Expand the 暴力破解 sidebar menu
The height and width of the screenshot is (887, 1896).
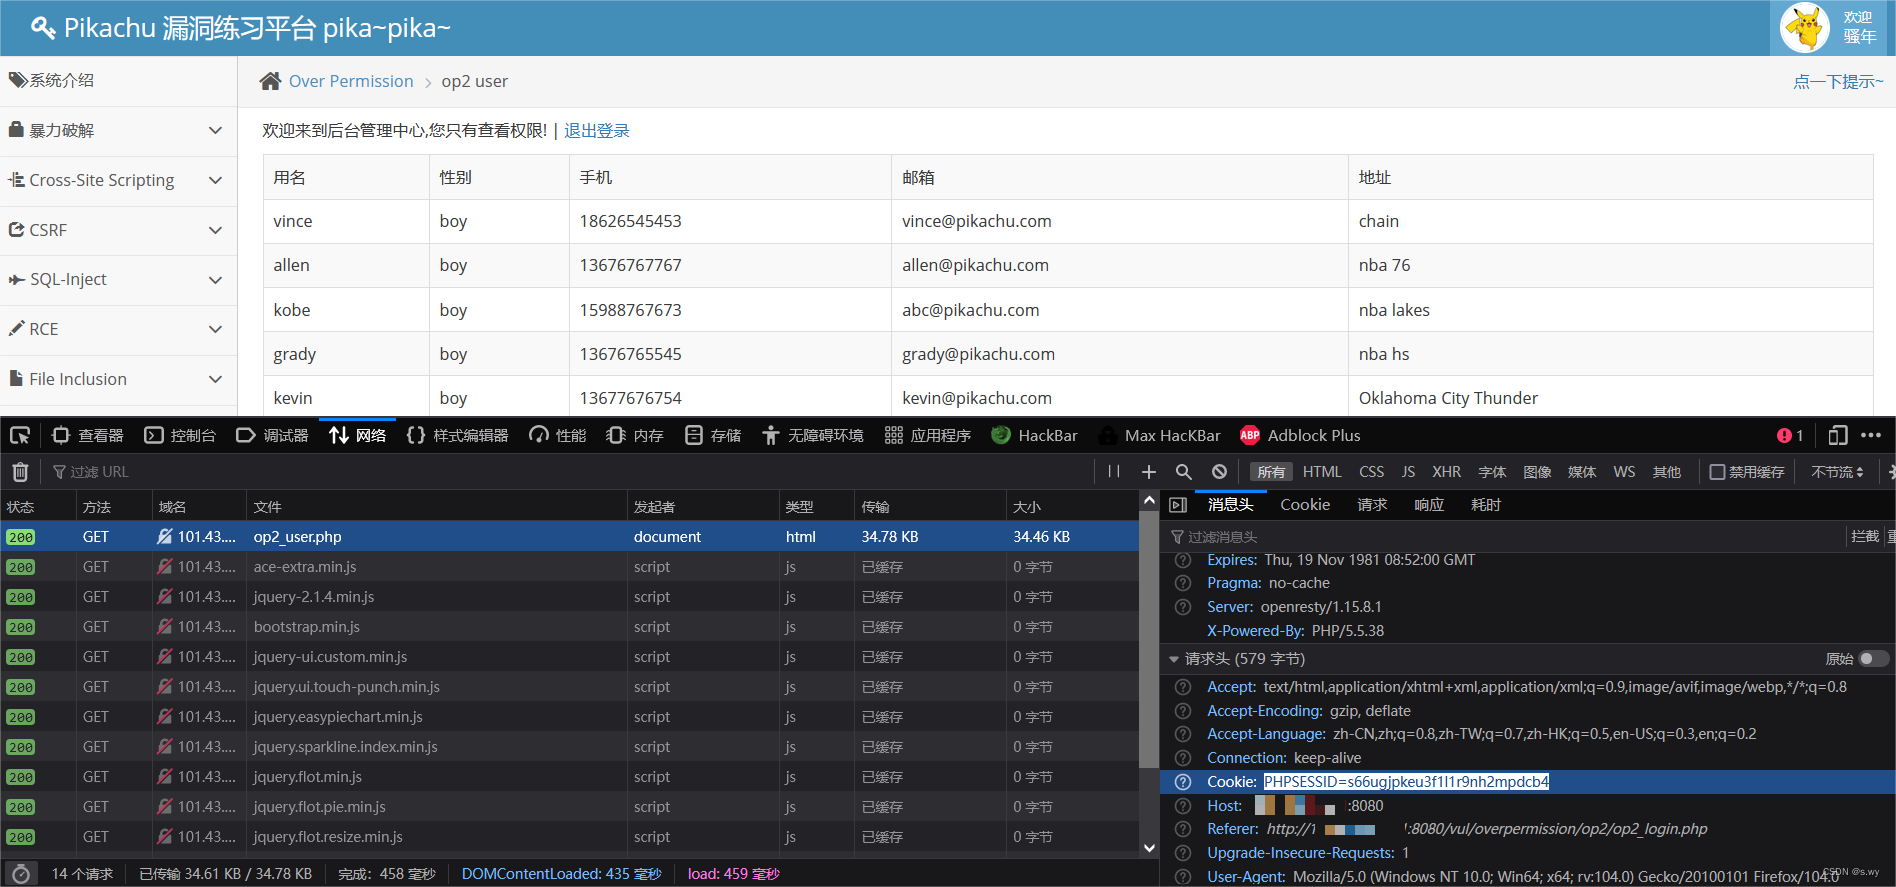click(x=118, y=131)
